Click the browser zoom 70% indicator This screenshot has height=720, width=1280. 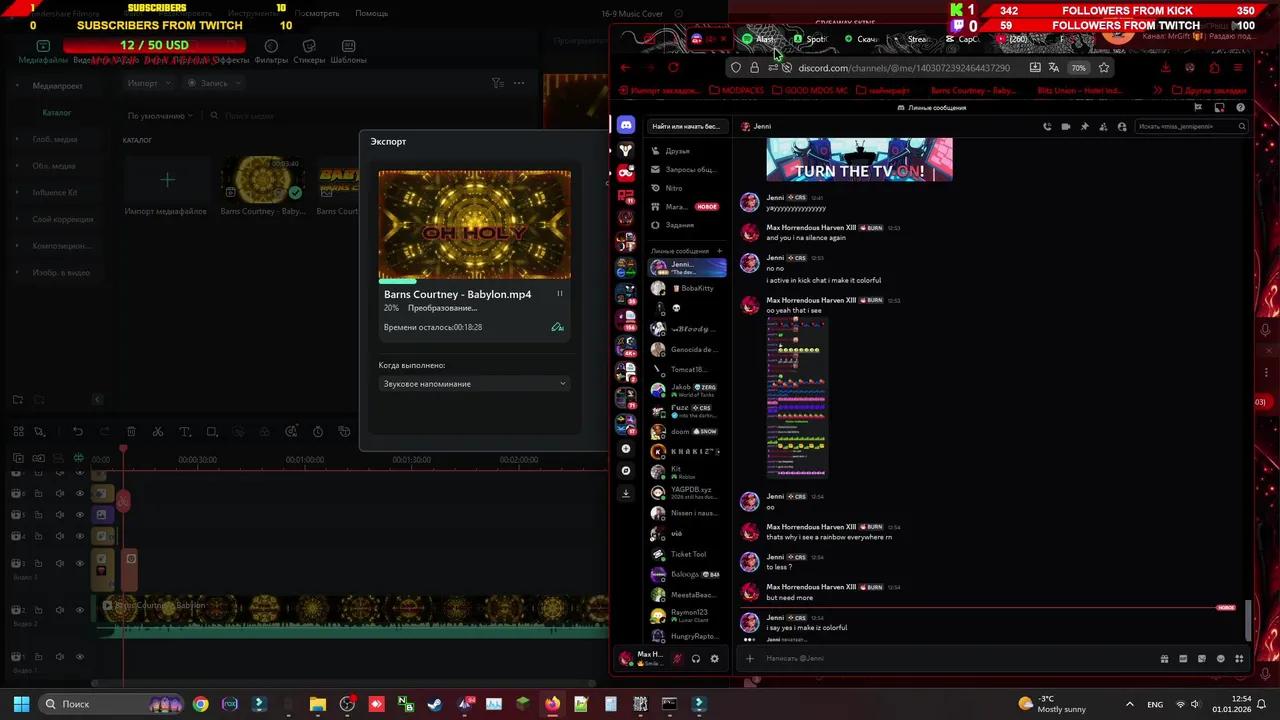1078,68
